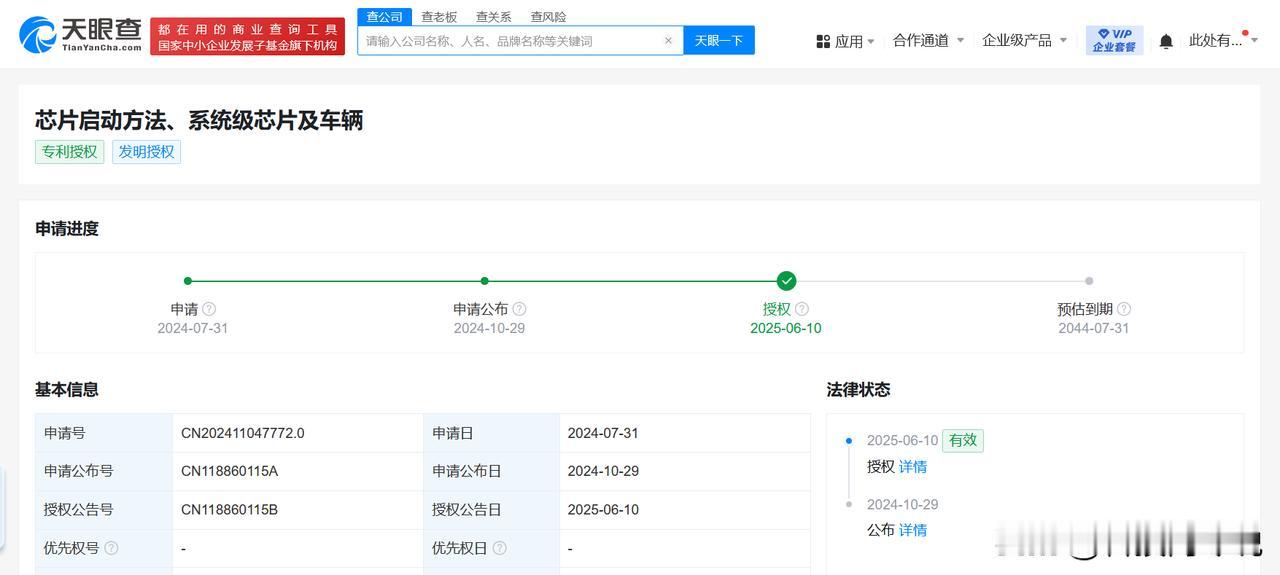Click grant announcement number CN118860115B
Screen dimensions: 1280x575
click(x=230, y=509)
